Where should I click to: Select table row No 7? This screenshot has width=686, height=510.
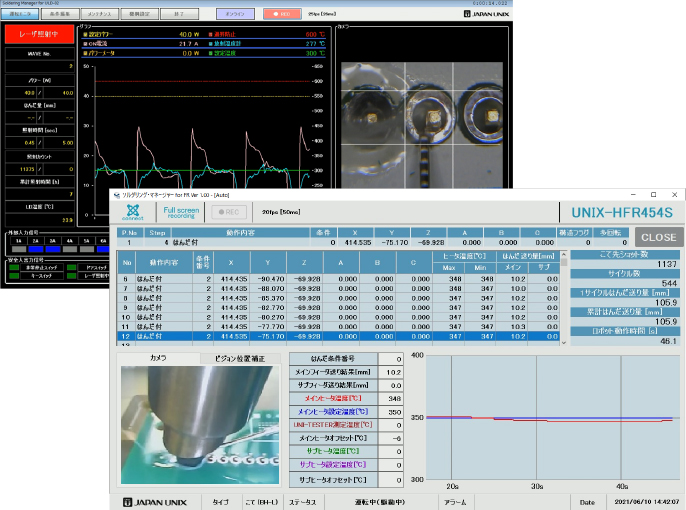pos(340,289)
